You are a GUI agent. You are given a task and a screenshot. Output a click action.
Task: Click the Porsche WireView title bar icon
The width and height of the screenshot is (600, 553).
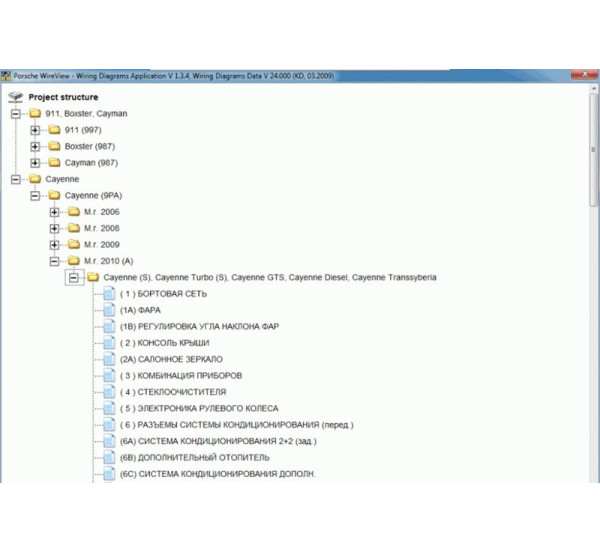click(x=6, y=76)
